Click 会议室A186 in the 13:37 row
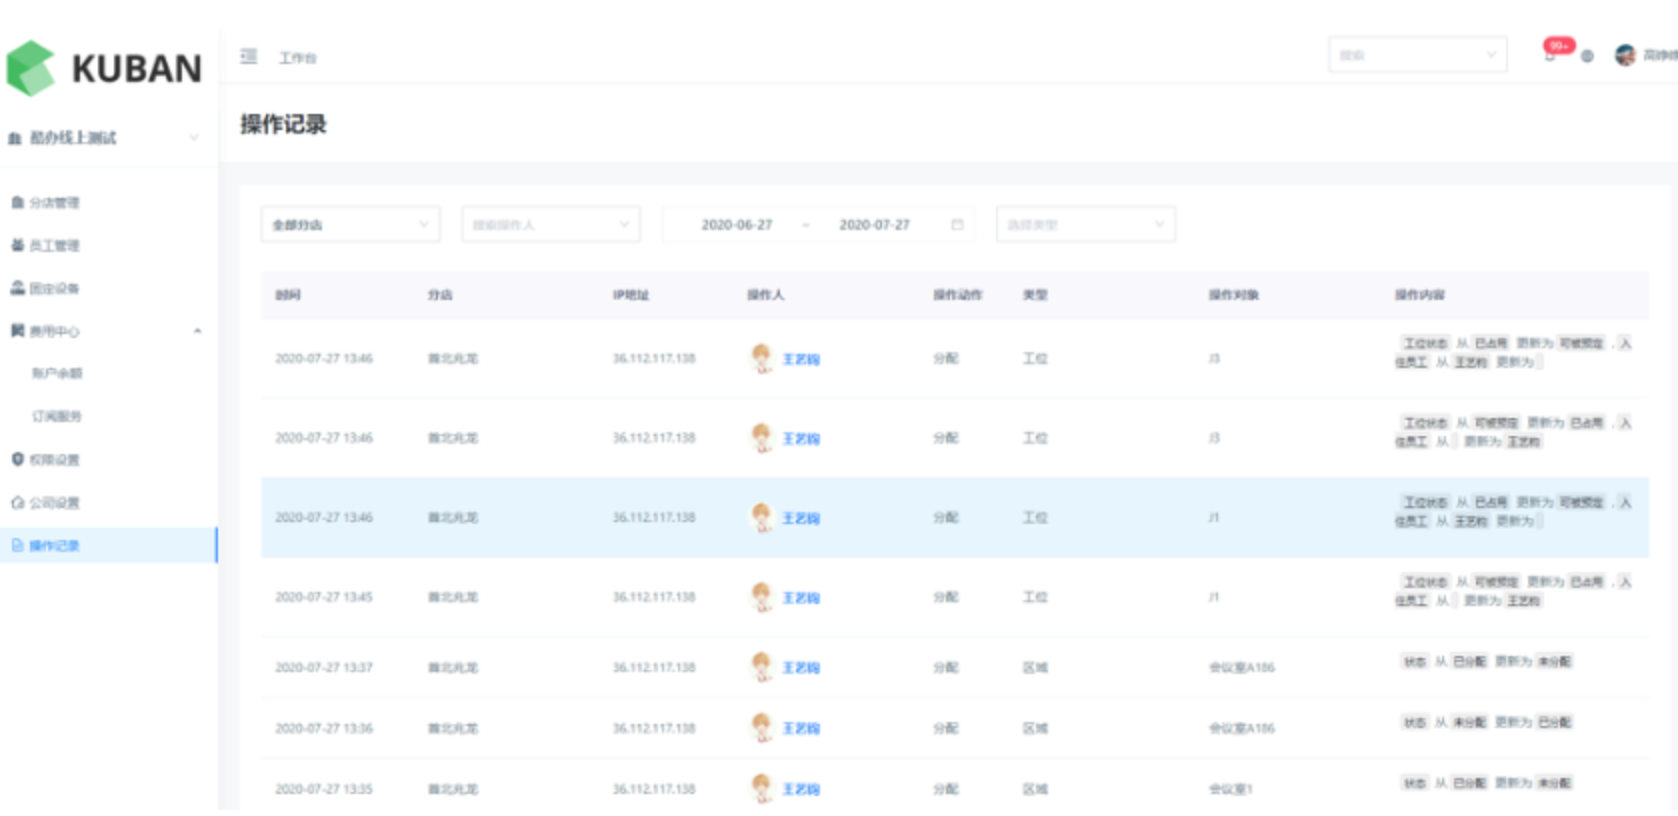 (x=1242, y=667)
